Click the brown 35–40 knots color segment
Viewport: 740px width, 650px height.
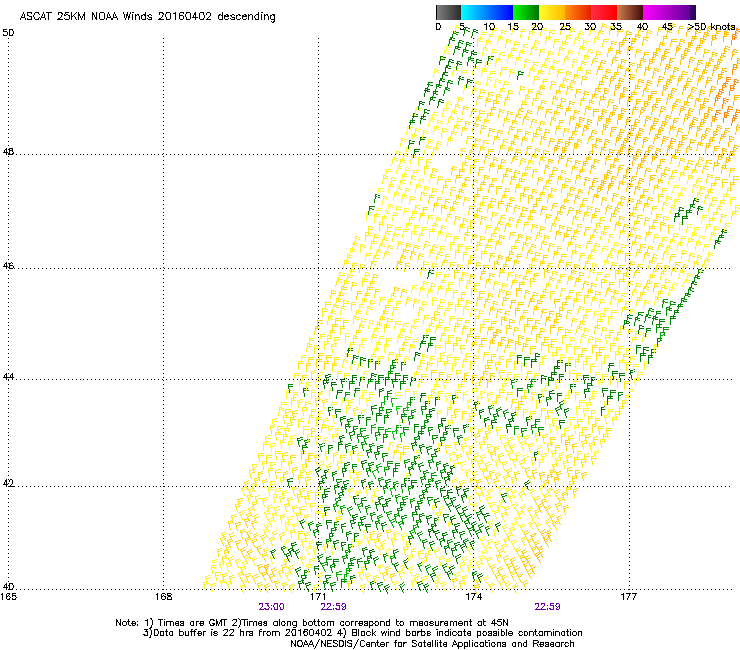click(x=630, y=12)
